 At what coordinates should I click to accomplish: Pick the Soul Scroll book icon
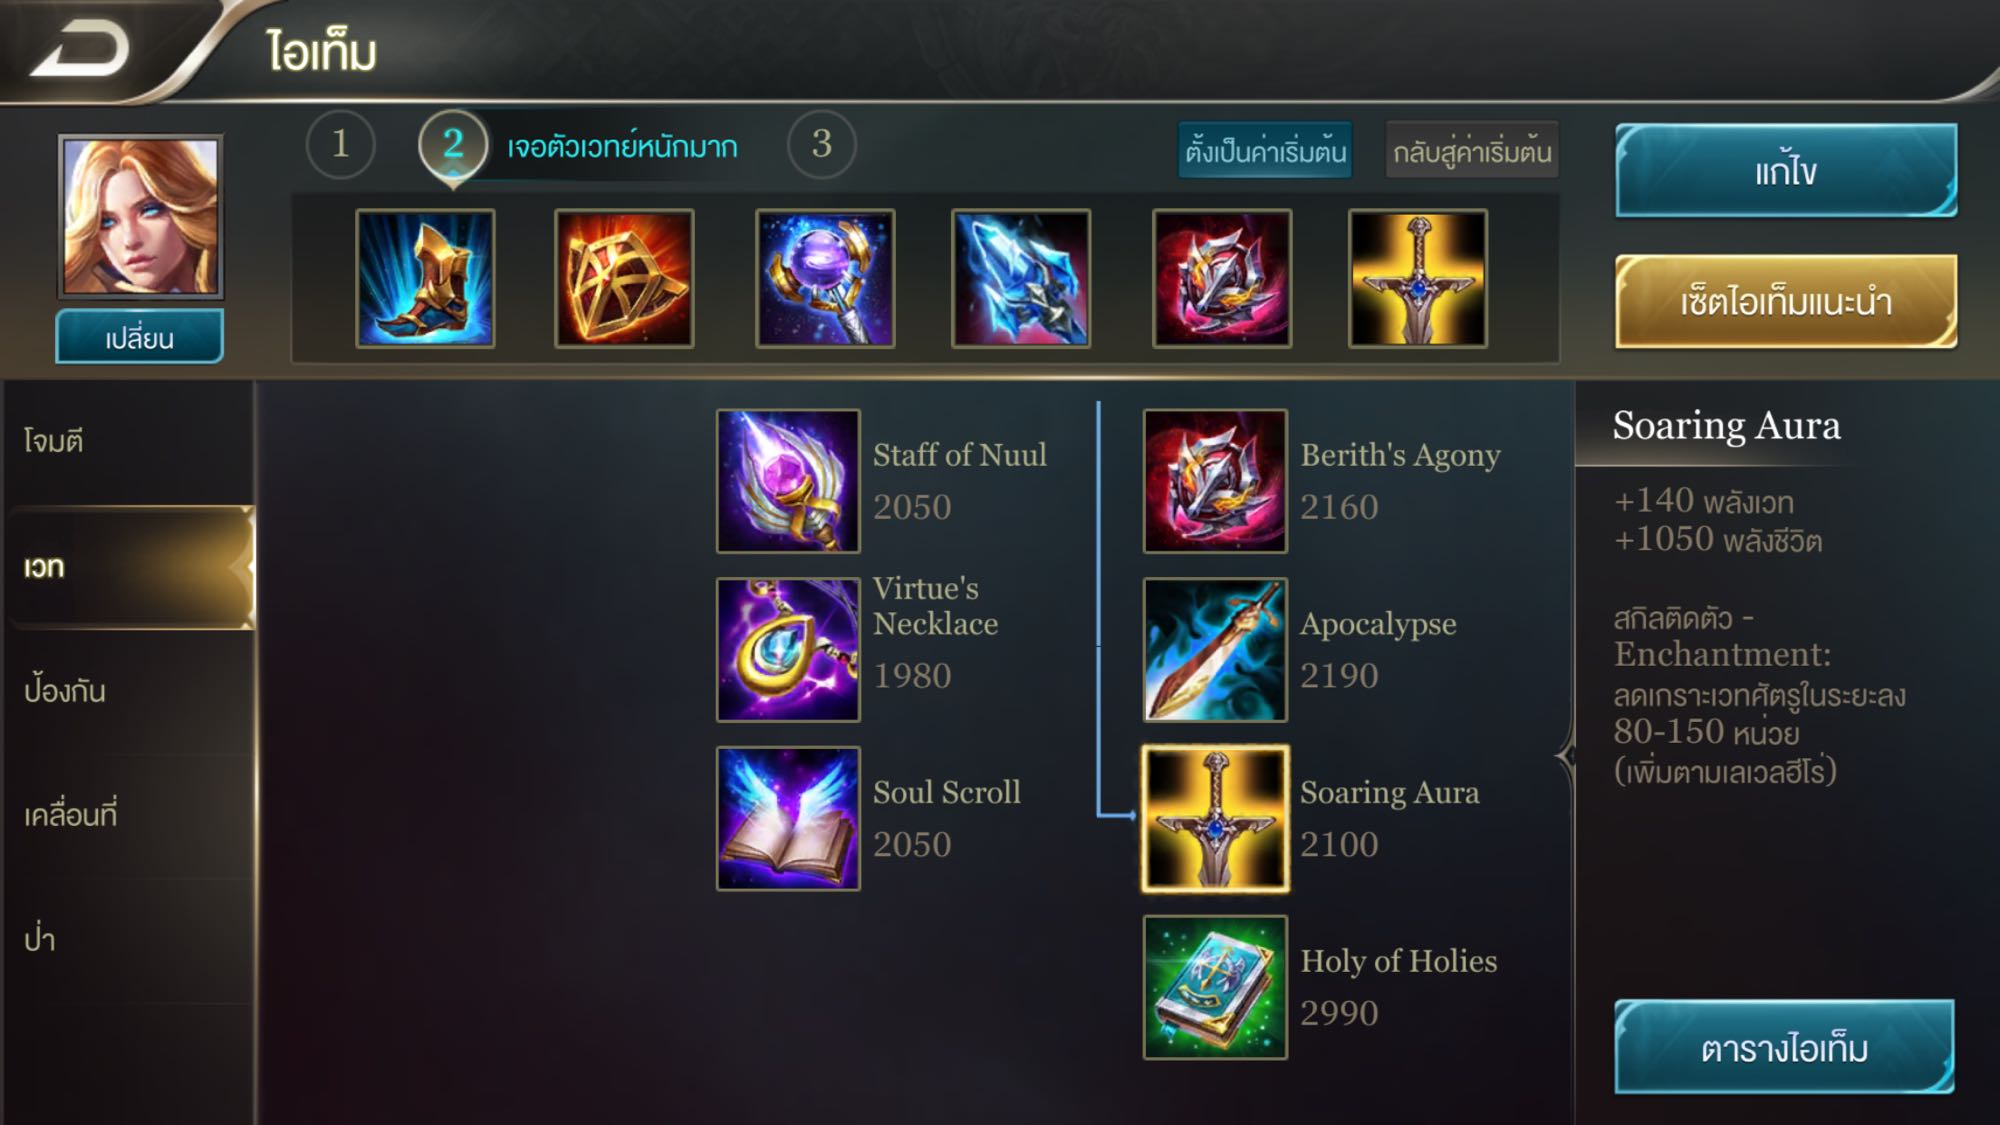tap(788, 819)
